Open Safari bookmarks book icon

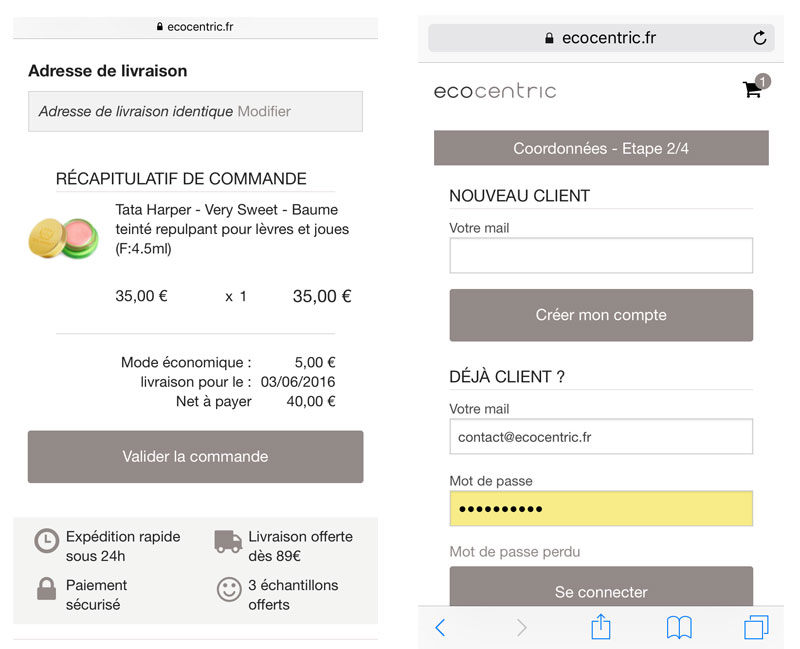pyautogui.click(x=679, y=628)
